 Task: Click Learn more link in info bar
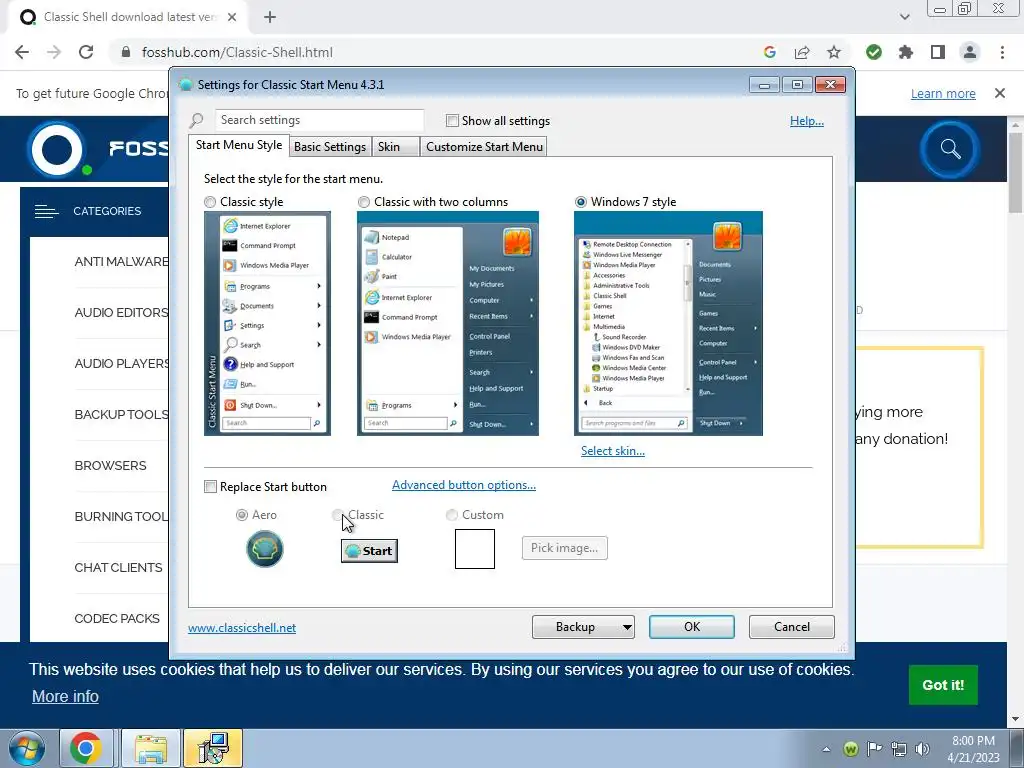pos(943,94)
